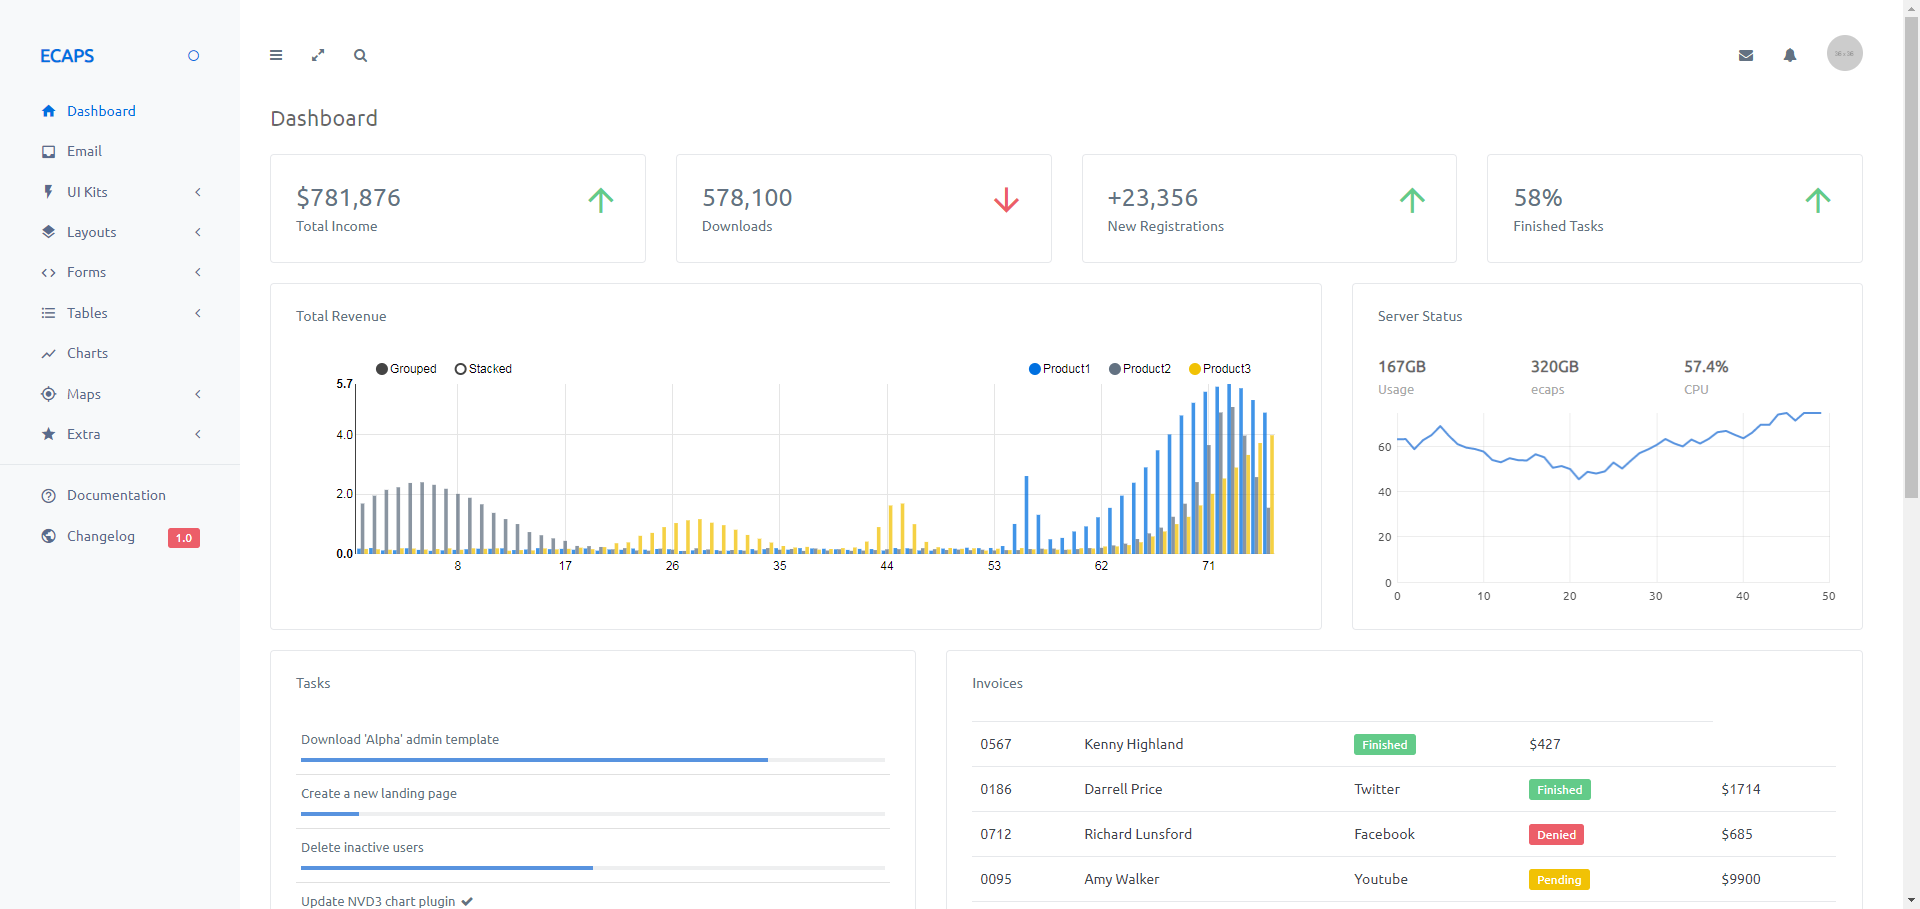1920x909 pixels.
Task: Open the user avatar at top right
Action: 1844,53
